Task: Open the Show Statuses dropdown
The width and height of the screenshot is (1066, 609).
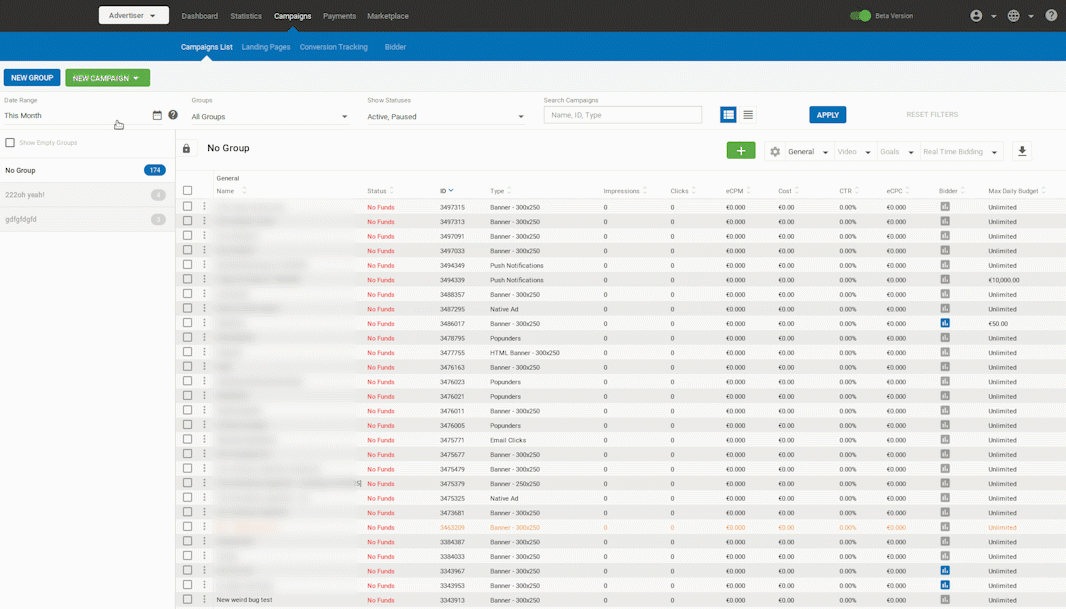Action: 446,117
